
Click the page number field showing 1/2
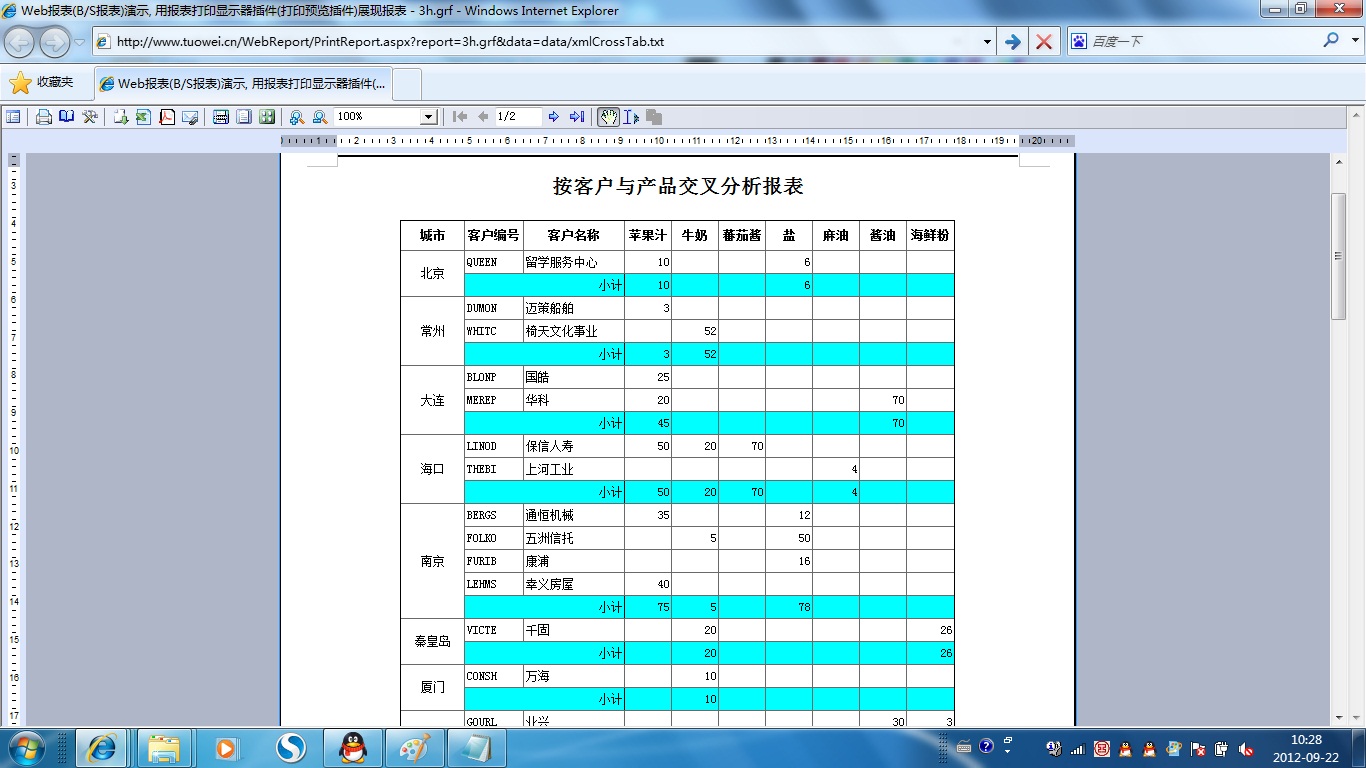[x=518, y=117]
